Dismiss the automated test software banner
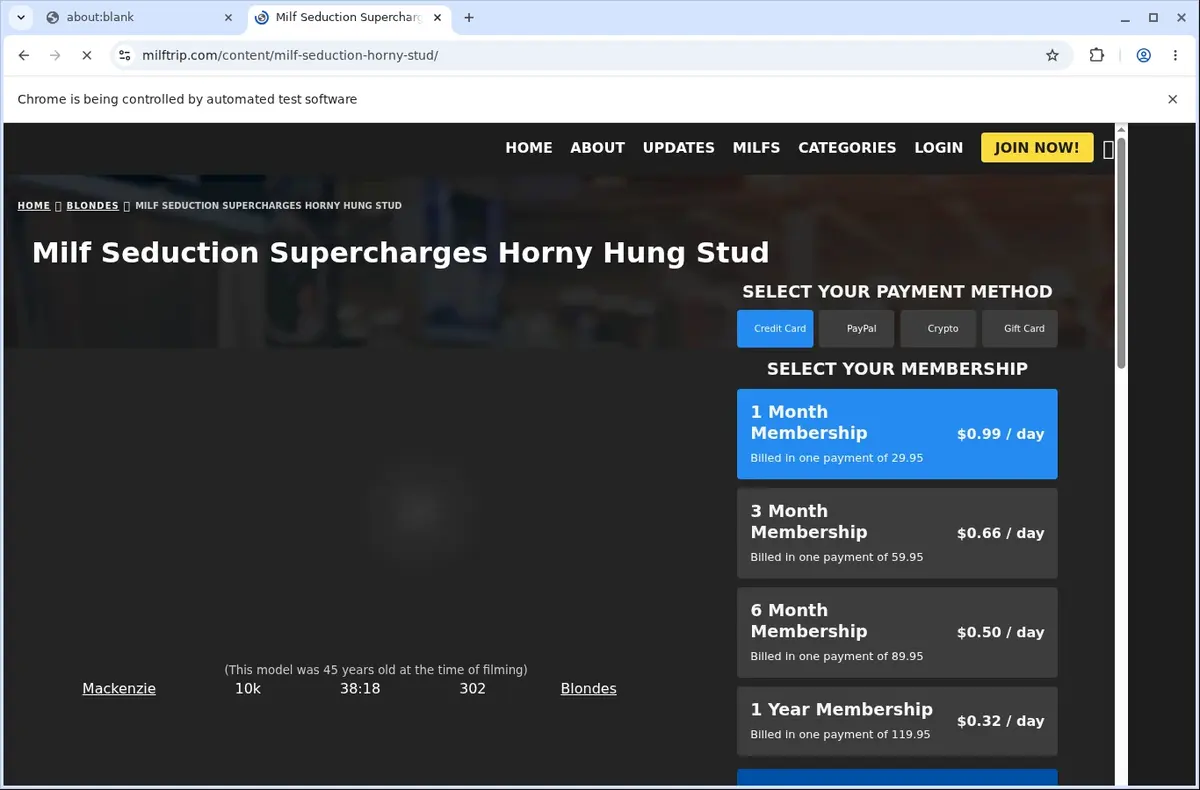1200x790 pixels. click(1173, 99)
